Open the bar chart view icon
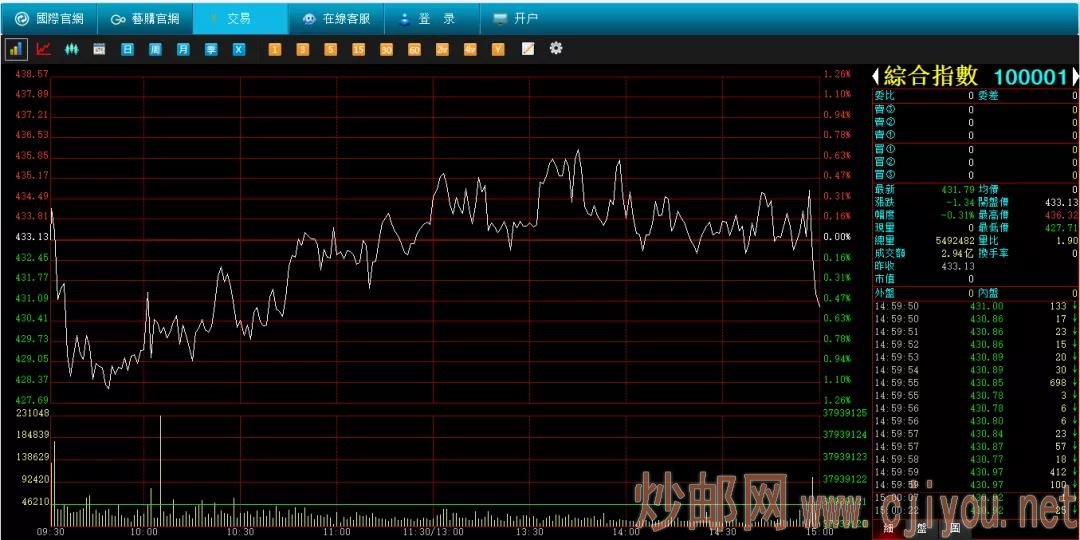The height and width of the screenshot is (540, 1080). click(x=16, y=48)
